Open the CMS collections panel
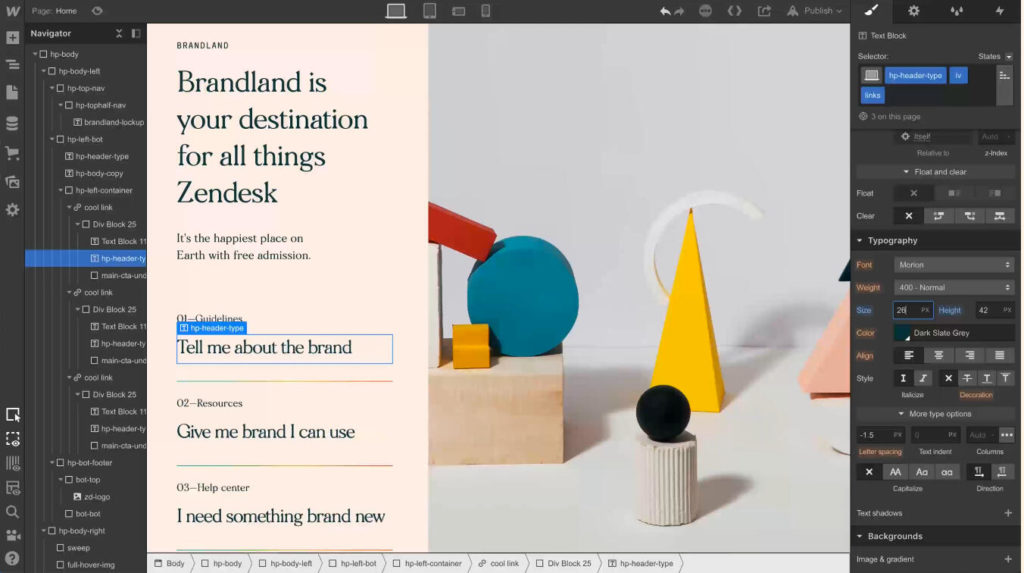 coord(12,123)
